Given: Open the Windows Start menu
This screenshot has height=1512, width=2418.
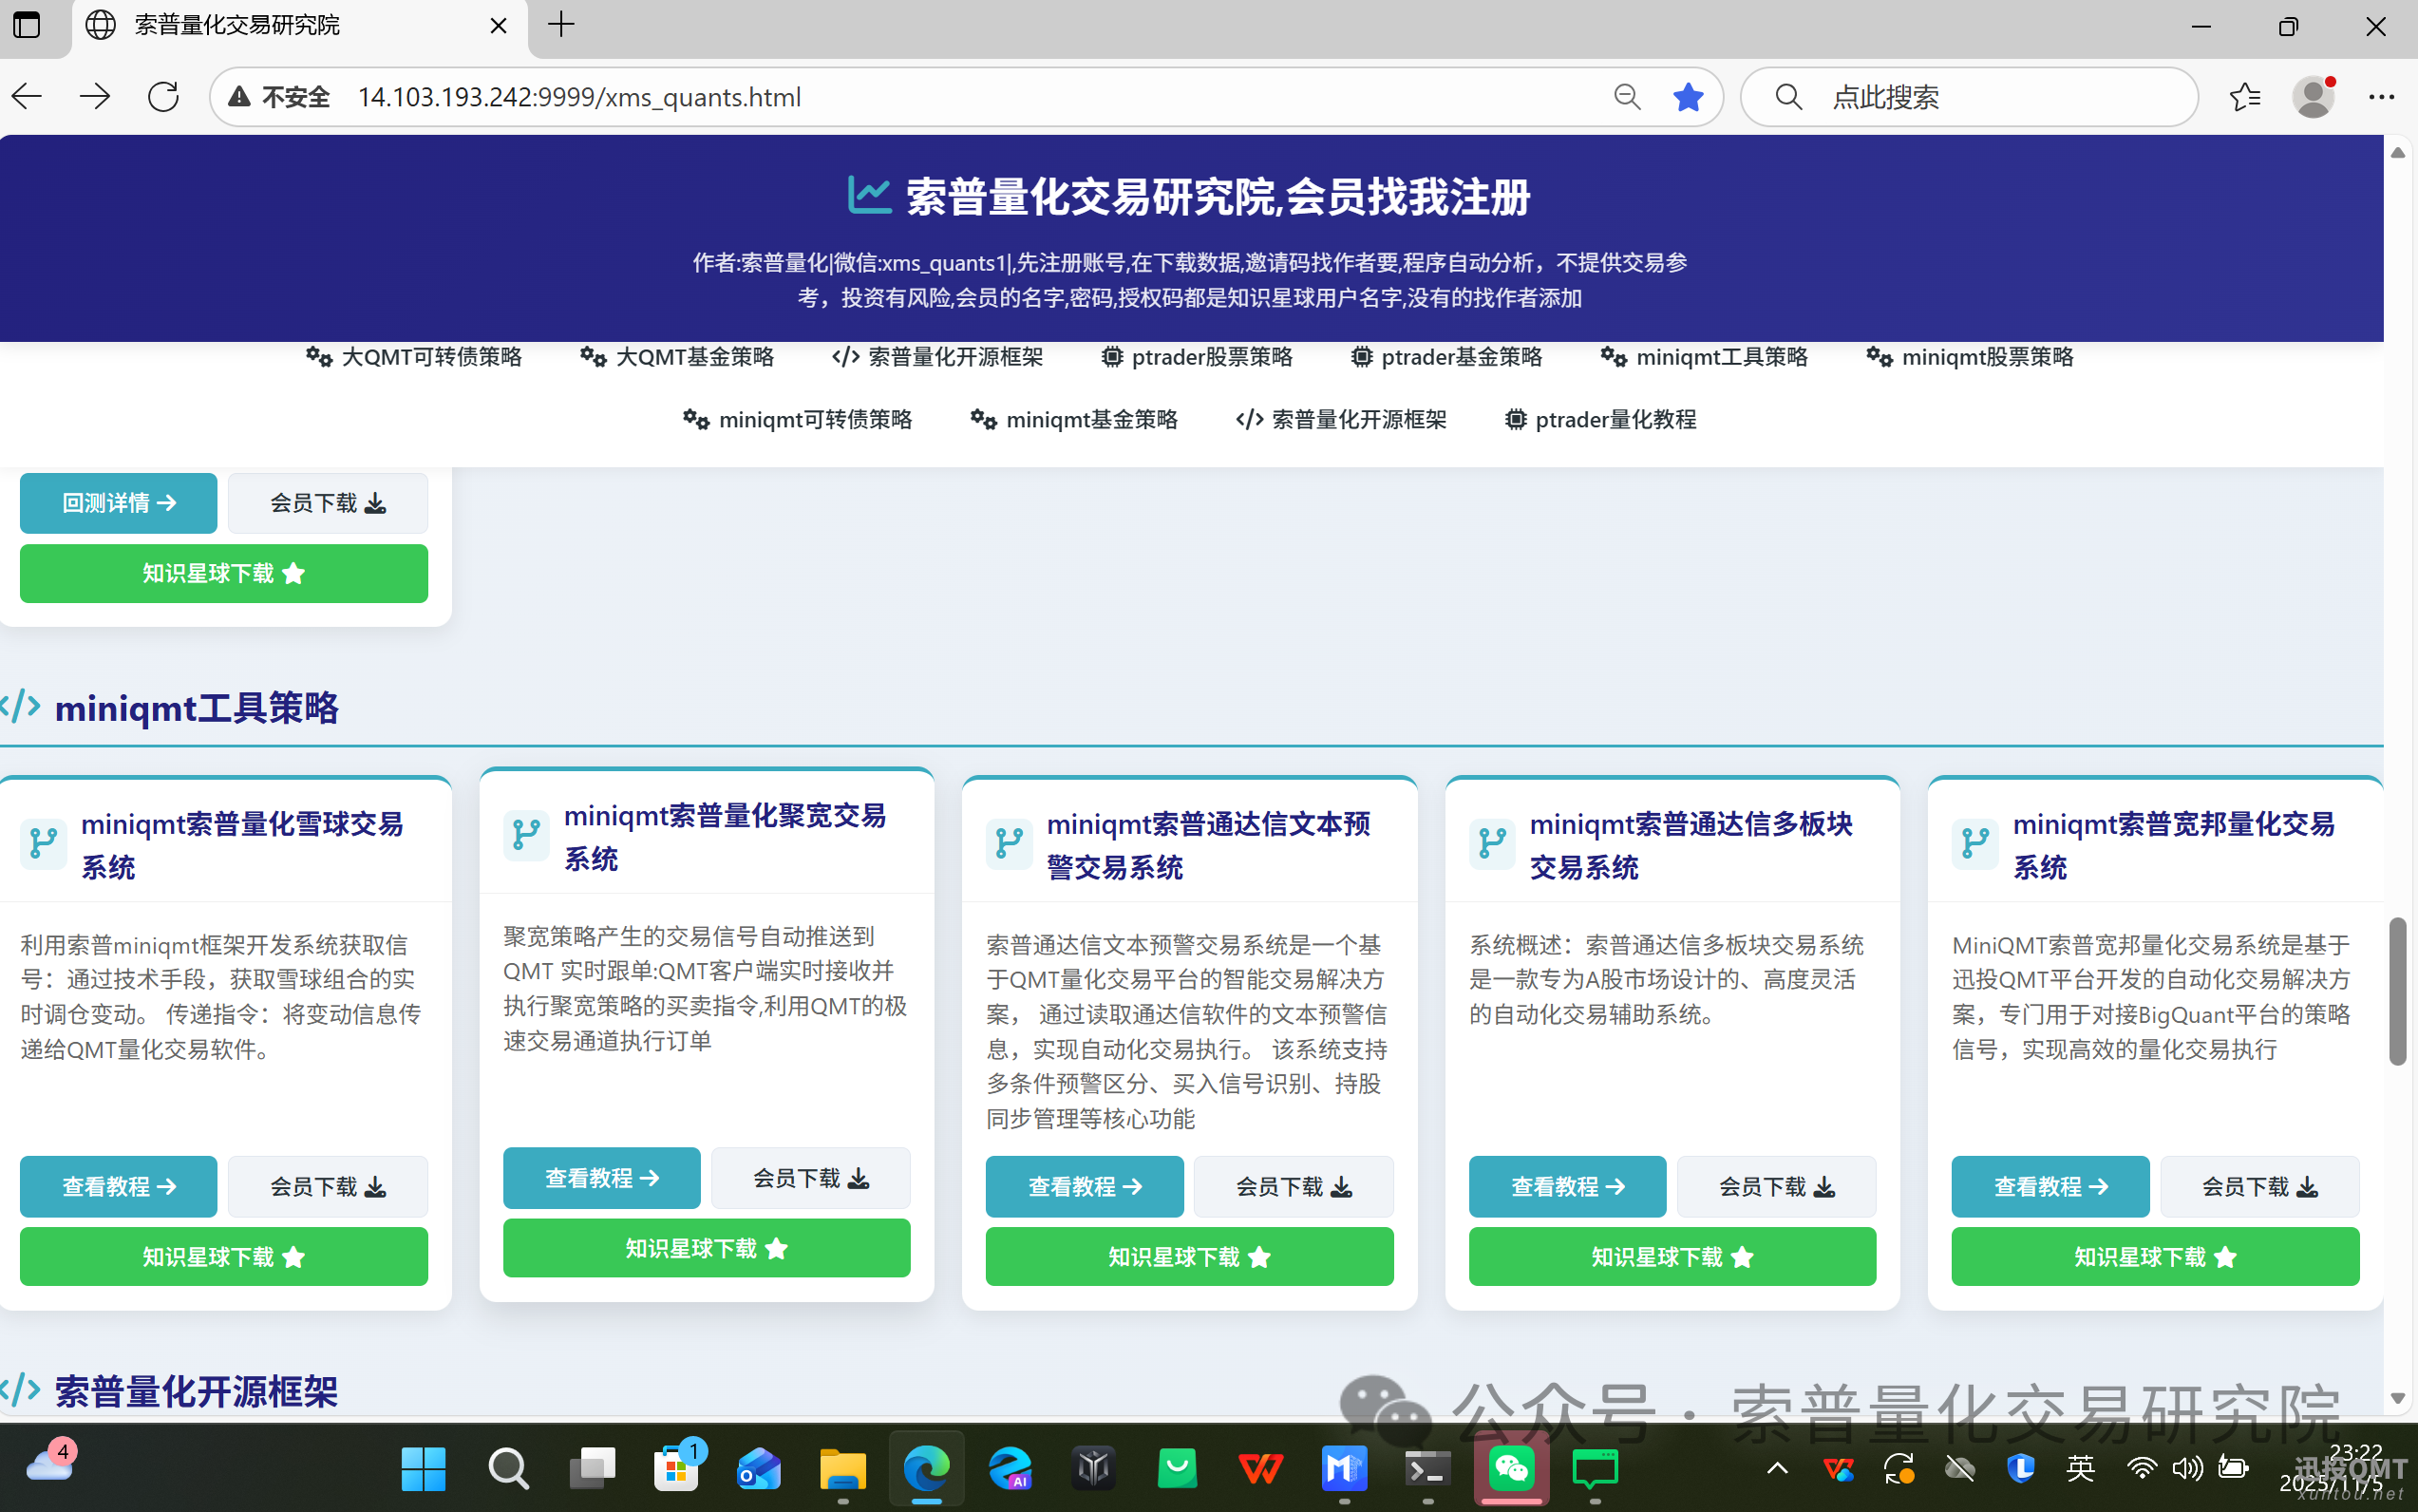Looking at the screenshot, I should point(423,1468).
